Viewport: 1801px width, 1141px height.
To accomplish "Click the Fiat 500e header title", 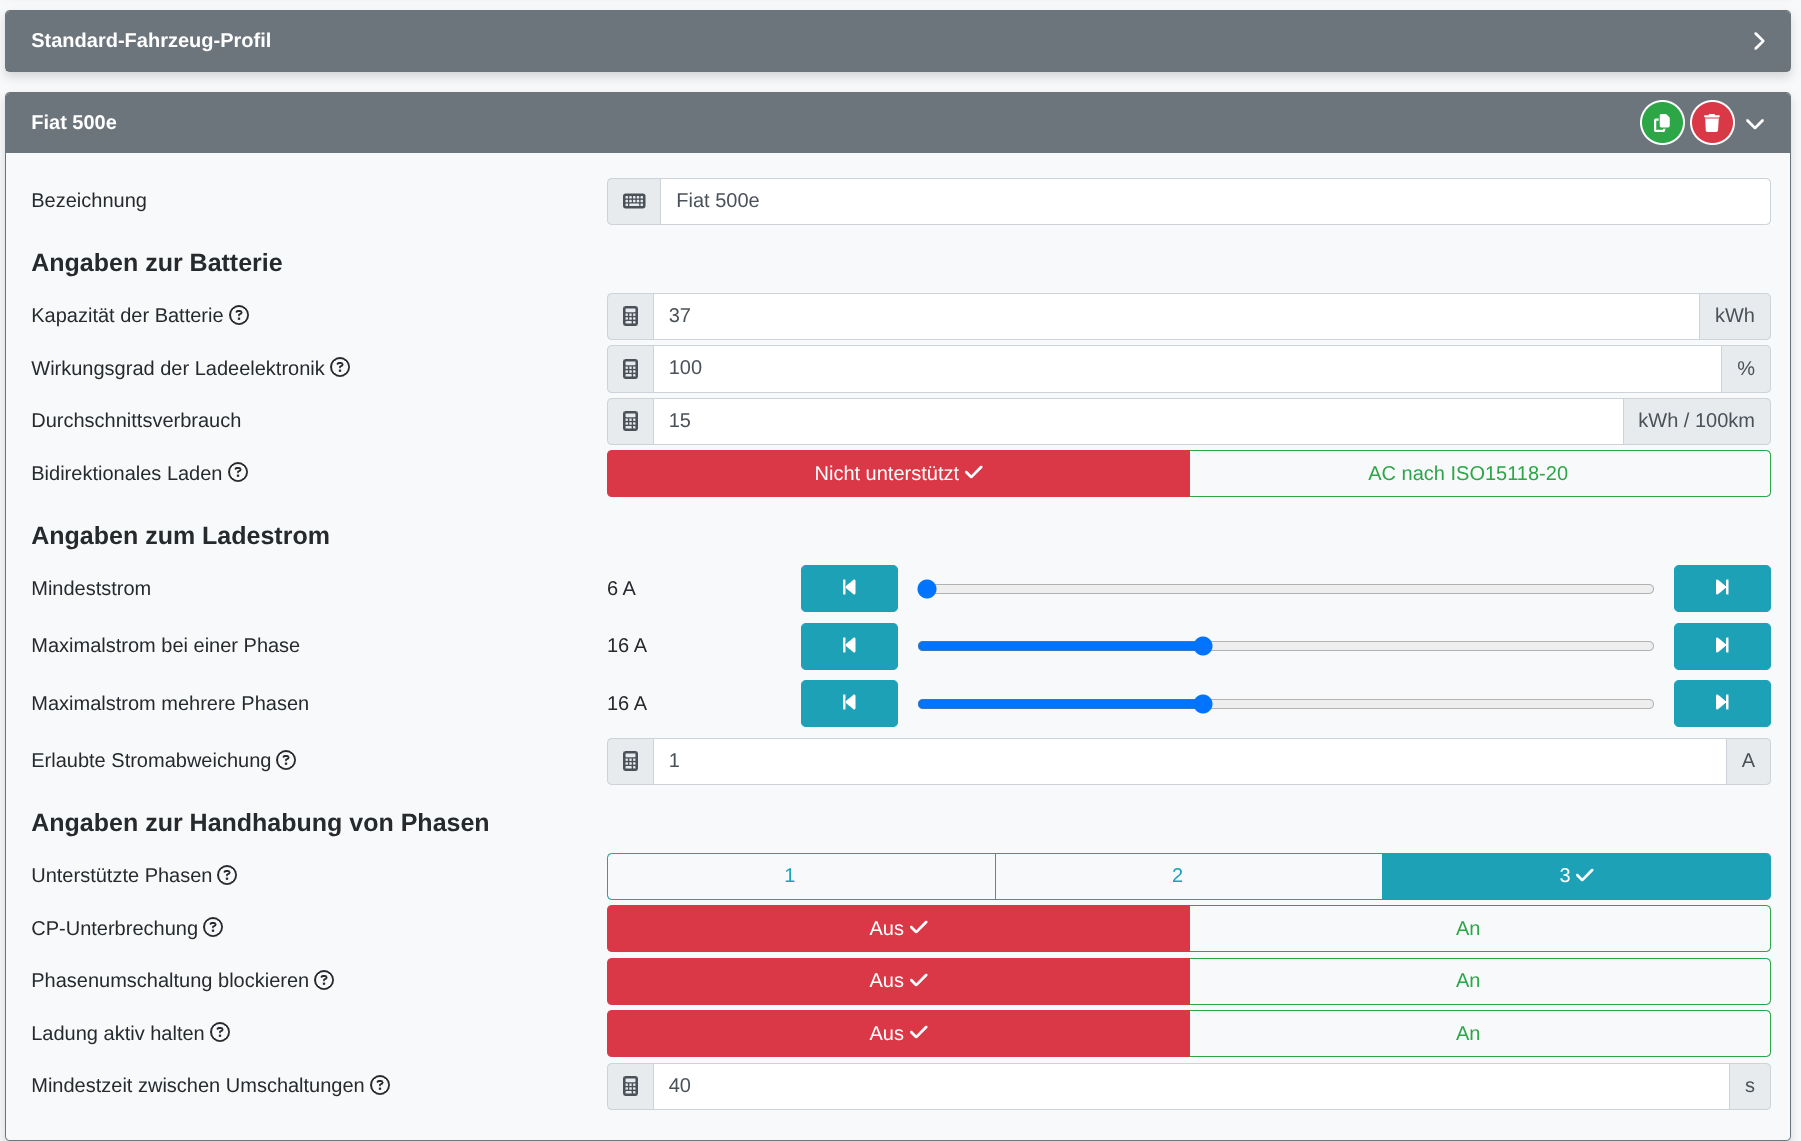I will coord(74,122).
